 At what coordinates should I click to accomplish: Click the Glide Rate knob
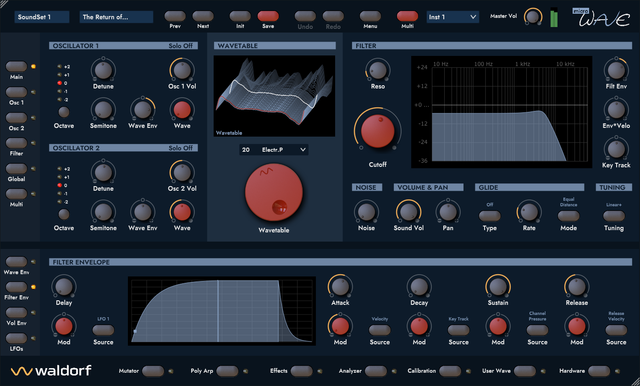pos(529,212)
